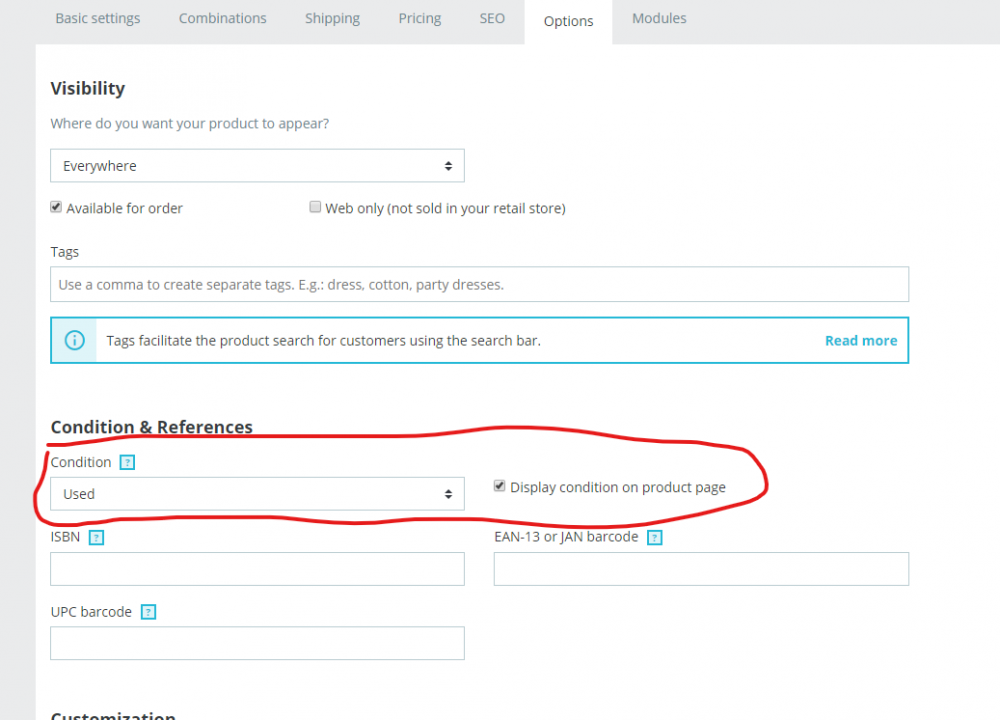Click the UPC barcode help icon
Image resolution: width=1000 pixels, height=720 pixels.
pos(148,612)
